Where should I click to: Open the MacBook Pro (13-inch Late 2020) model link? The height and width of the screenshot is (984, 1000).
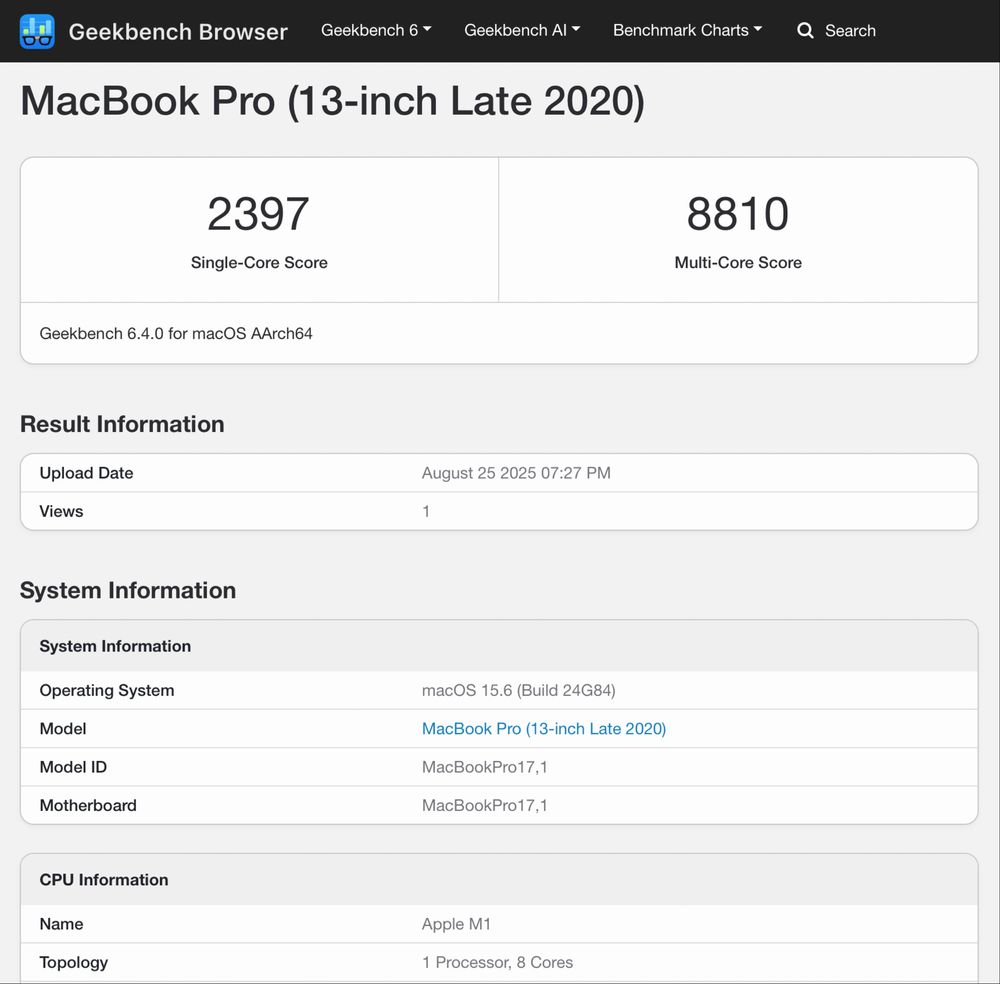544,728
